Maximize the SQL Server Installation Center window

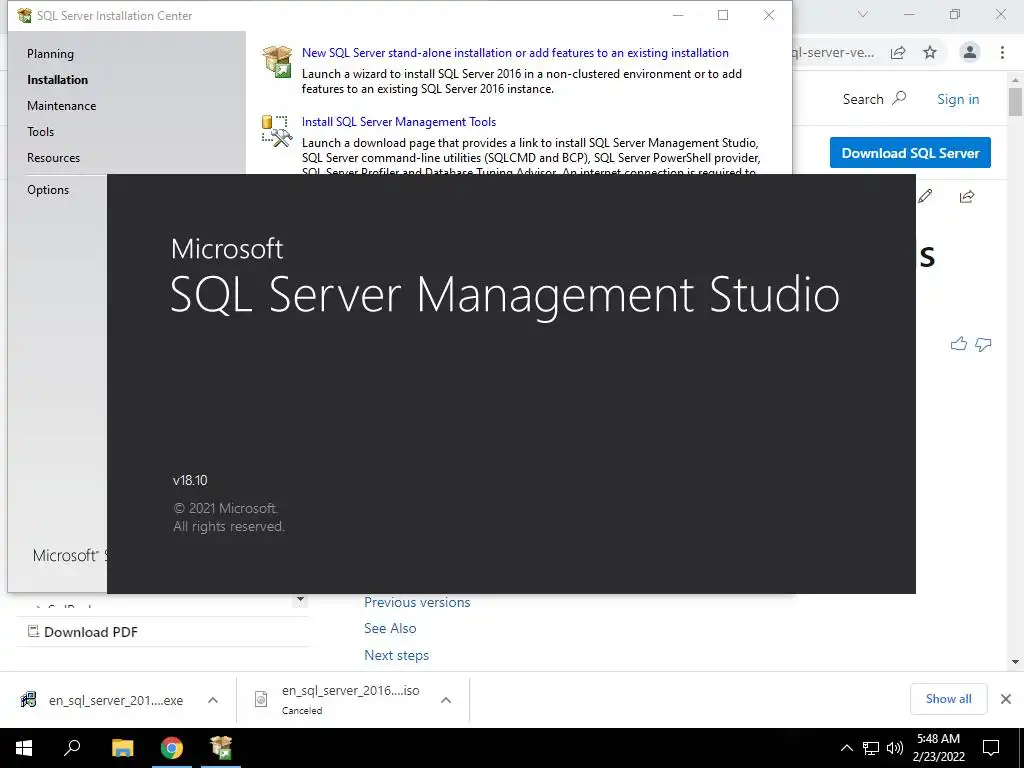point(723,15)
